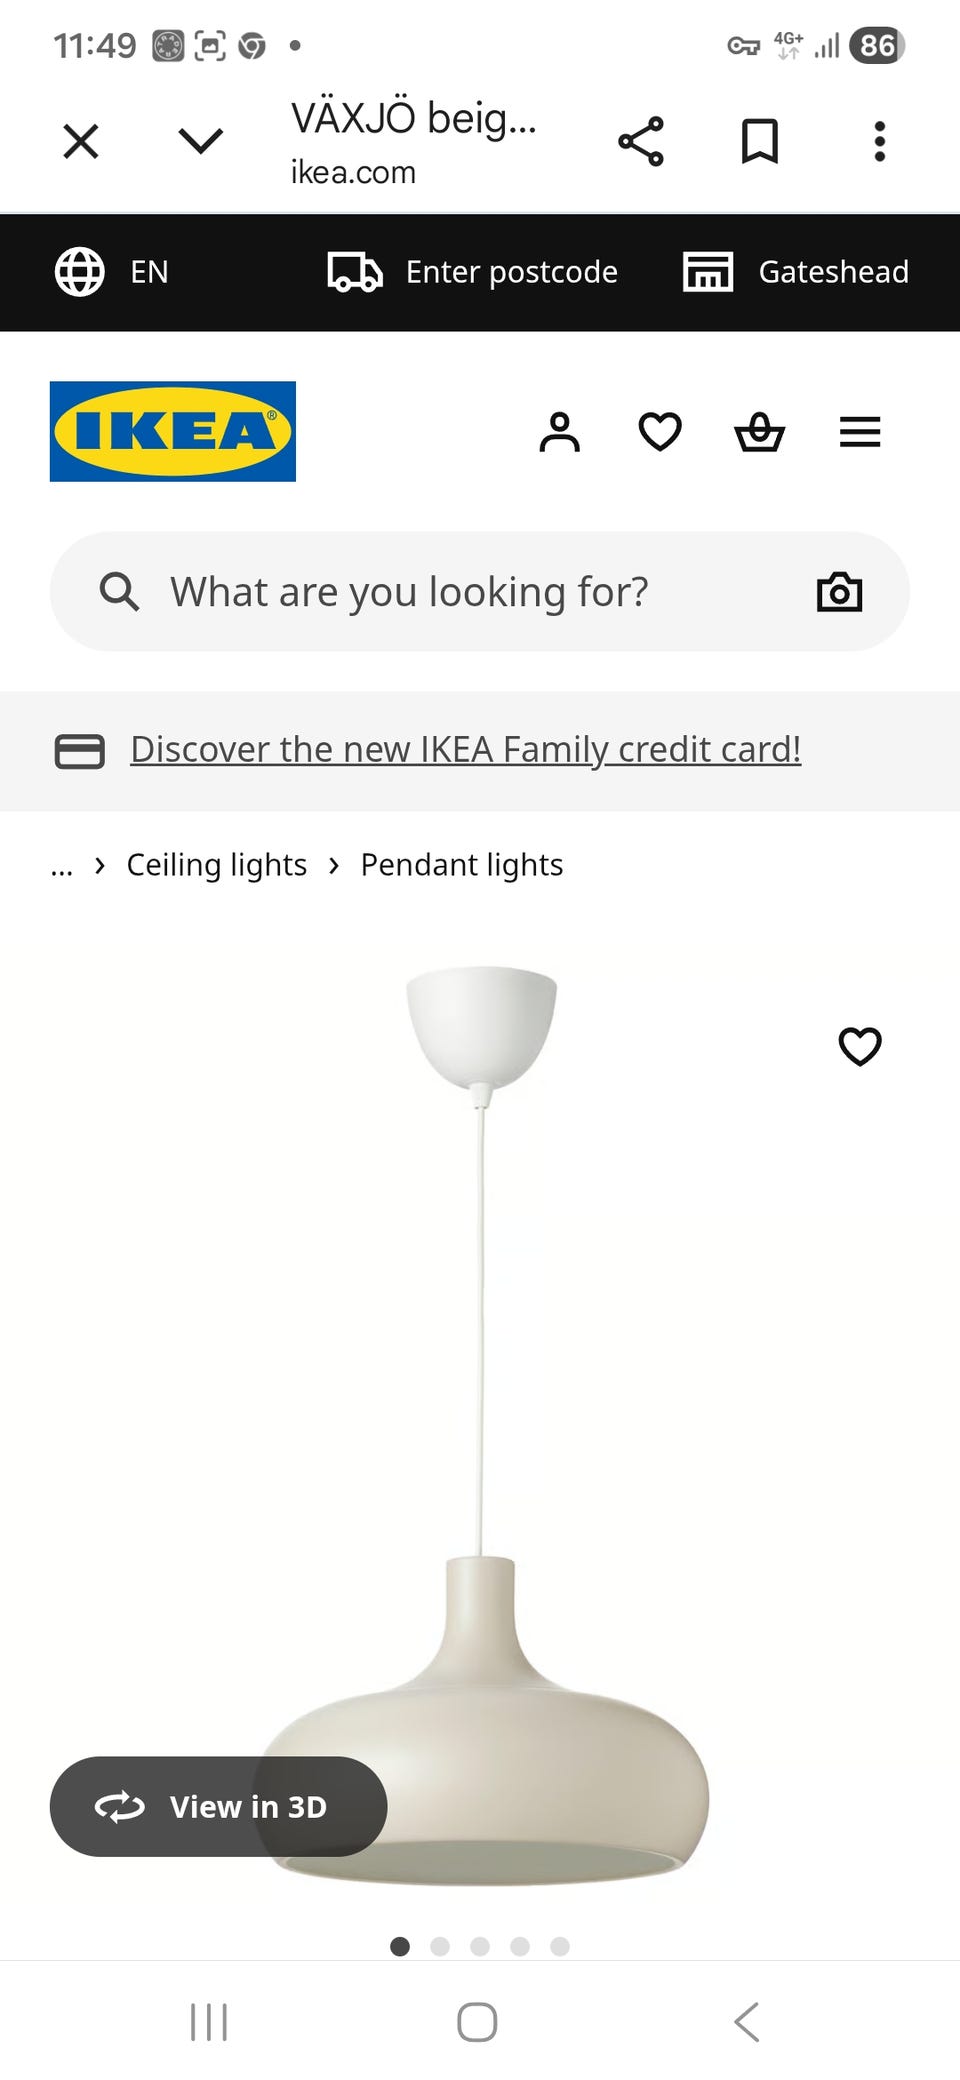Click View in 3D button

click(x=218, y=1806)
